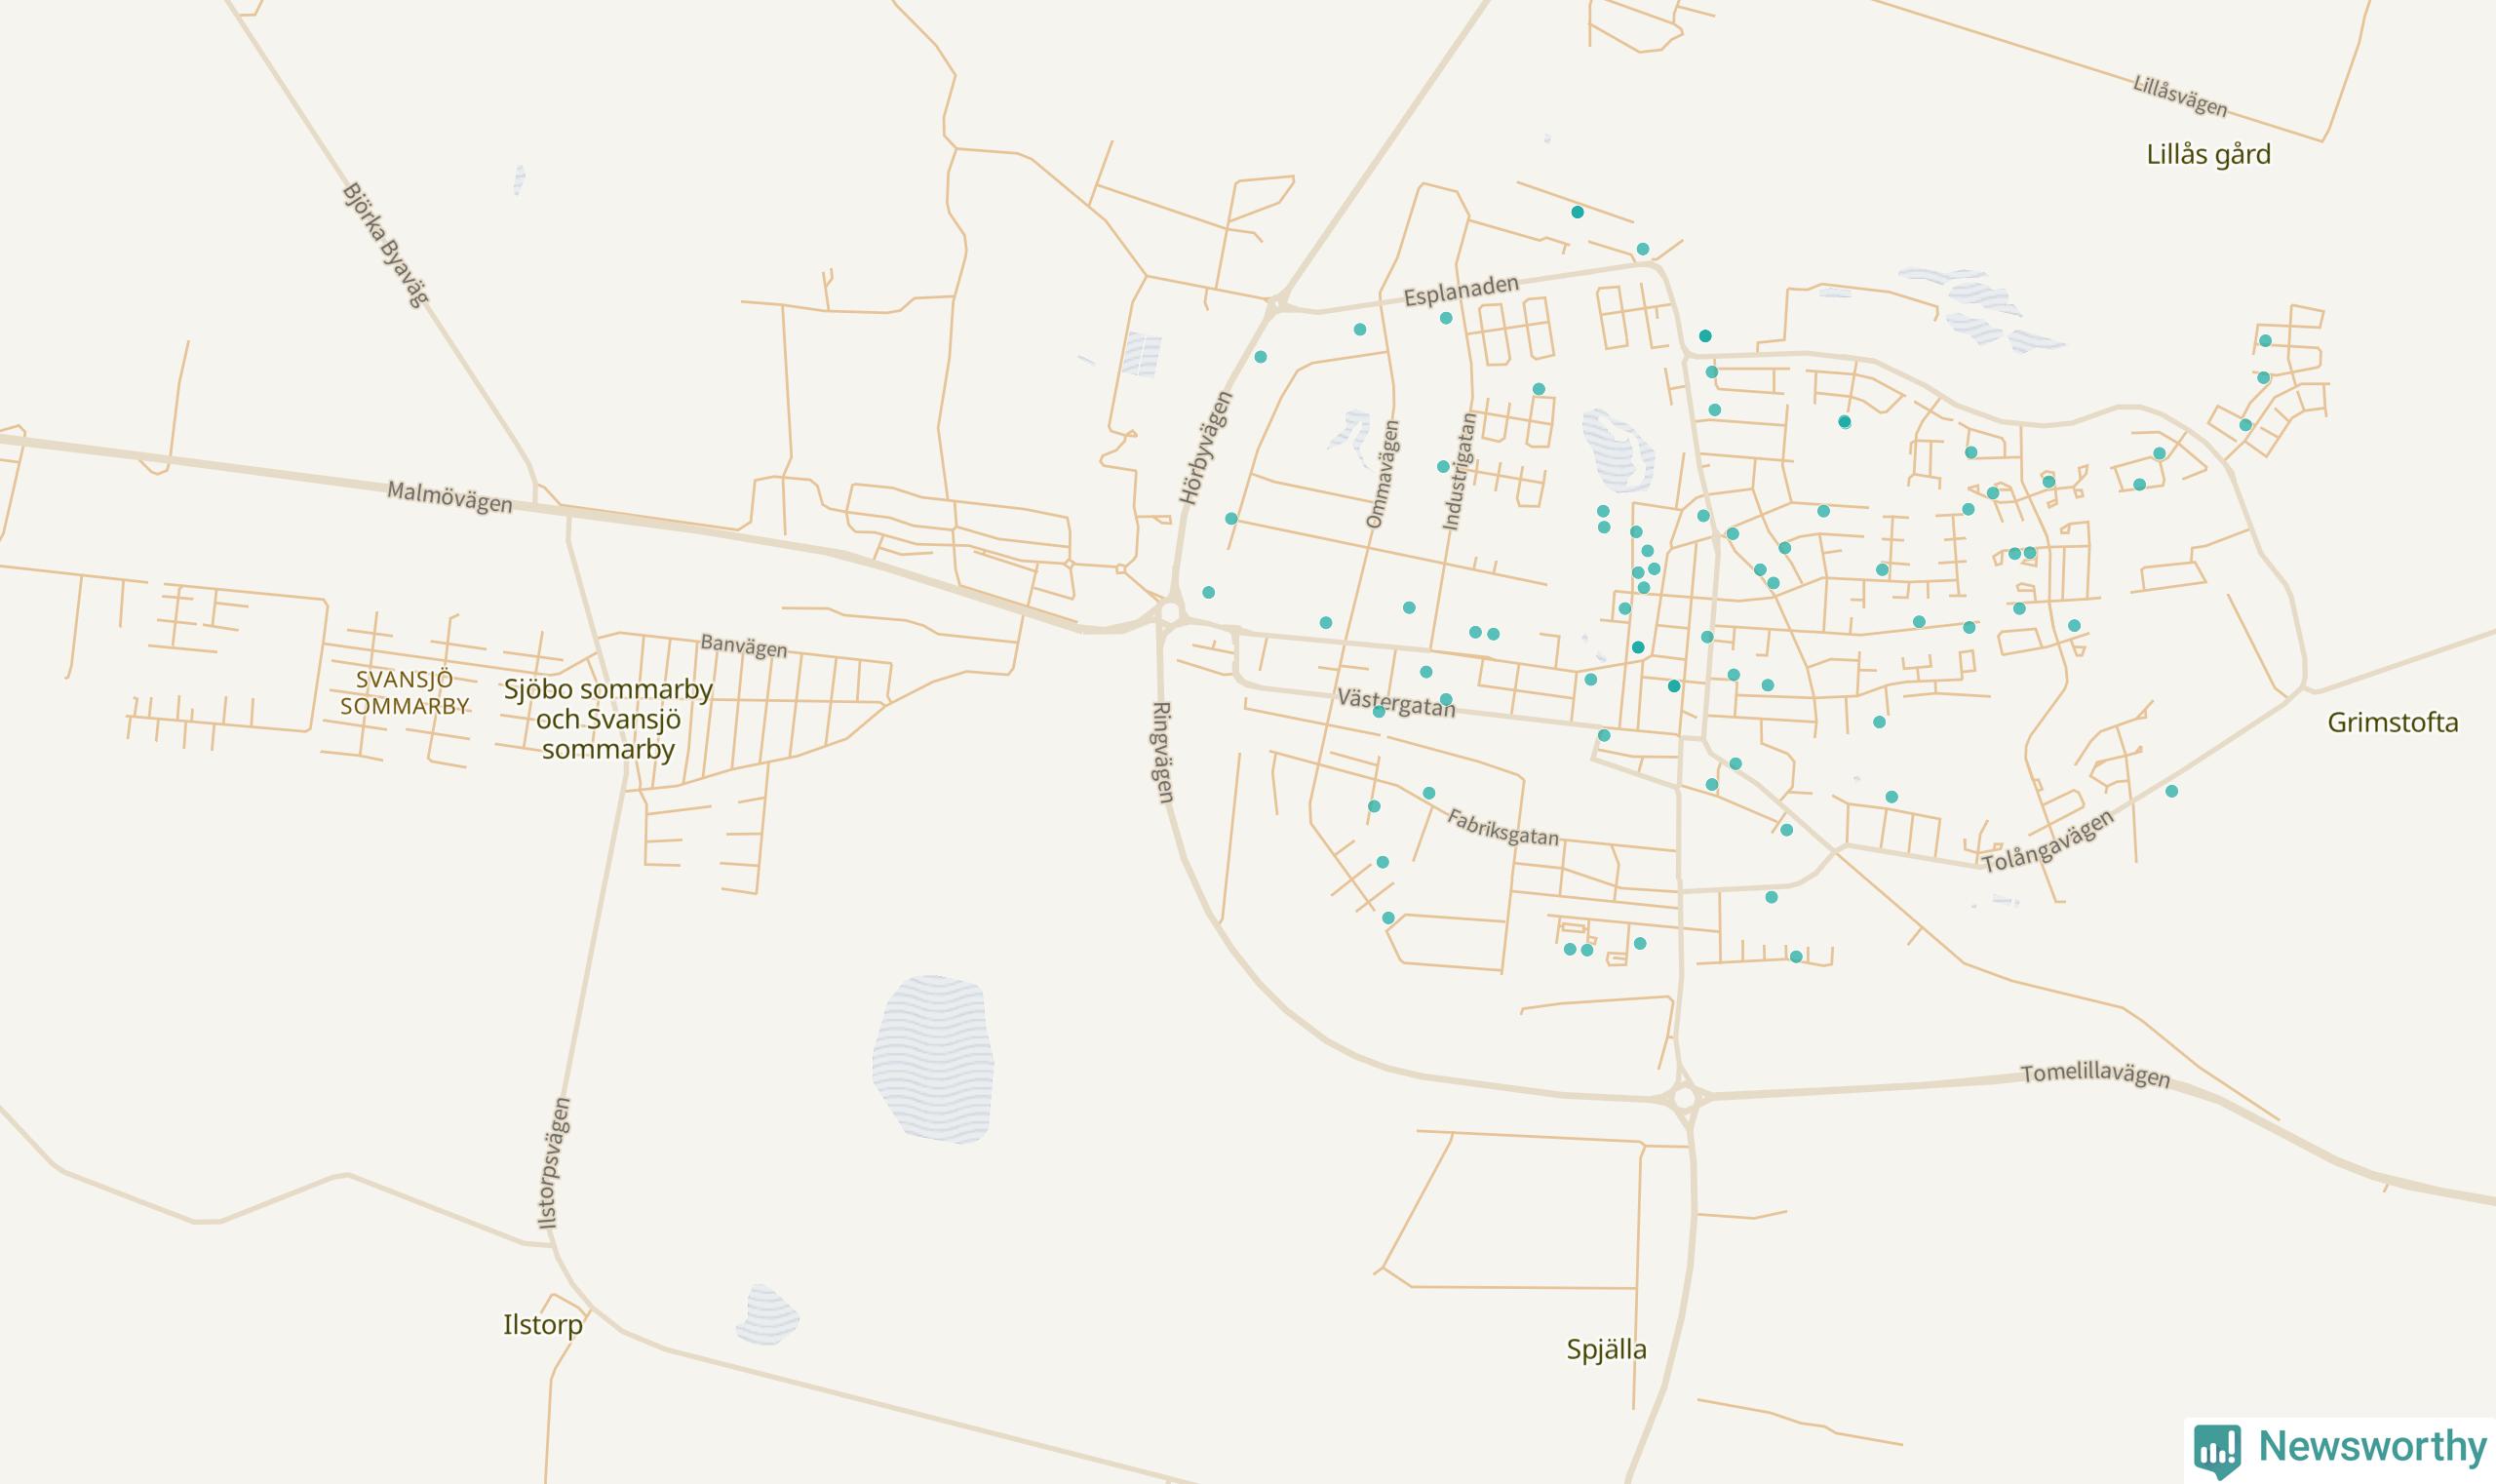Click the Newsworthy logo icon
The image size is (2496, 1484).
coord(2217,1450)
